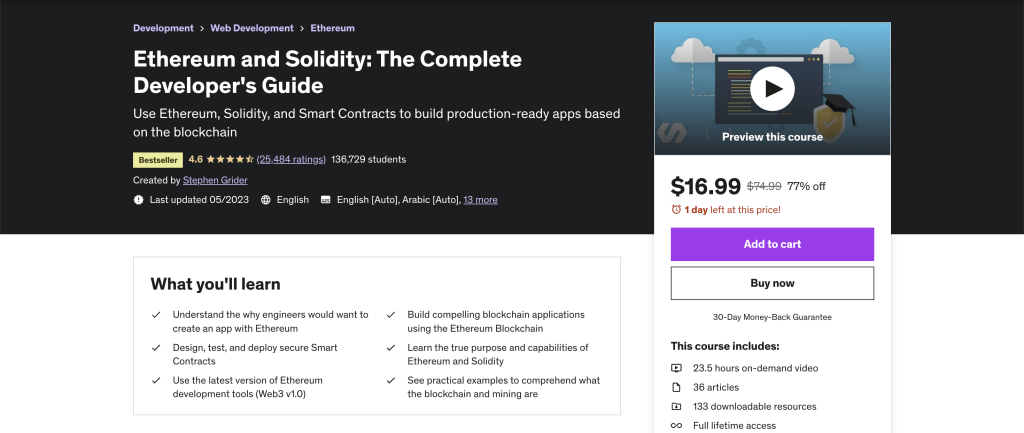Open the Development breadcrumb
Viewport: 1024px width, 433px height.
click(163, 28)
